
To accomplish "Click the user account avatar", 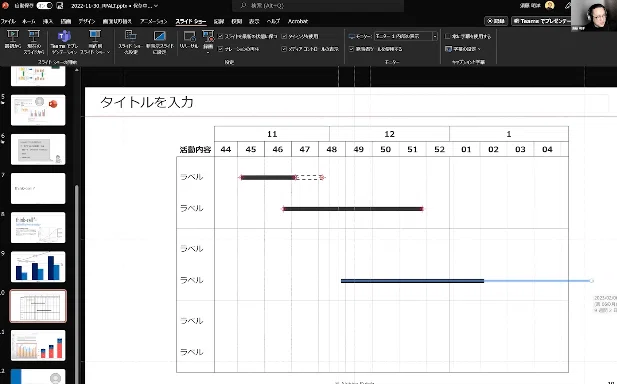I will coord(549,6).
